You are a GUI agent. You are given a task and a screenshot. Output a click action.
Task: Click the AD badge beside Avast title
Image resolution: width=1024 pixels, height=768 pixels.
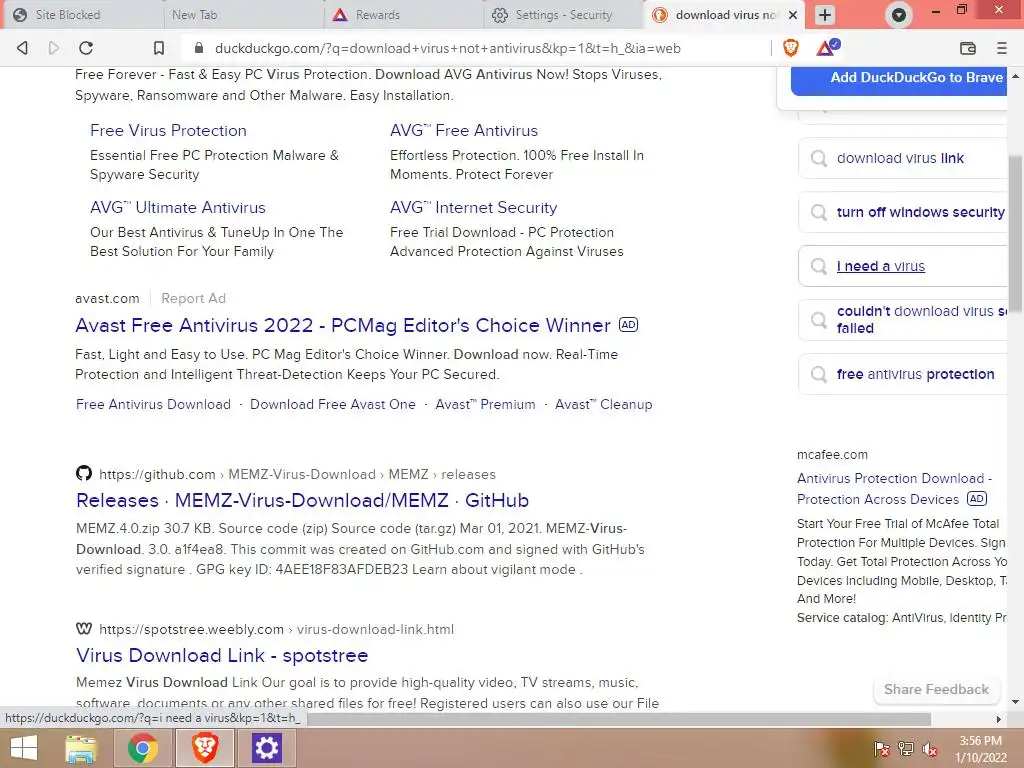point(628,325)
